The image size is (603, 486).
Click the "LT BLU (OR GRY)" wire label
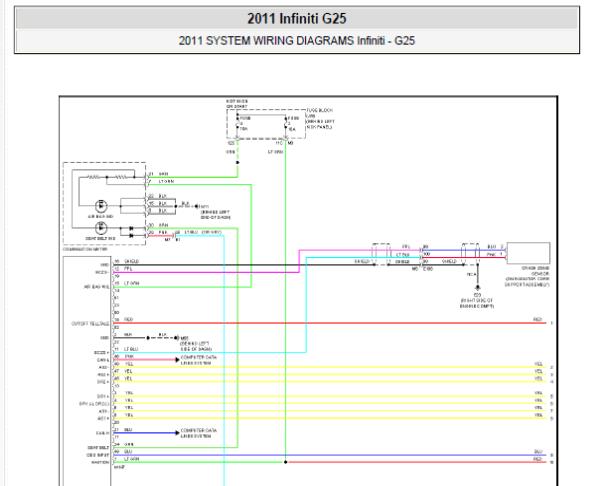[202, 232]
